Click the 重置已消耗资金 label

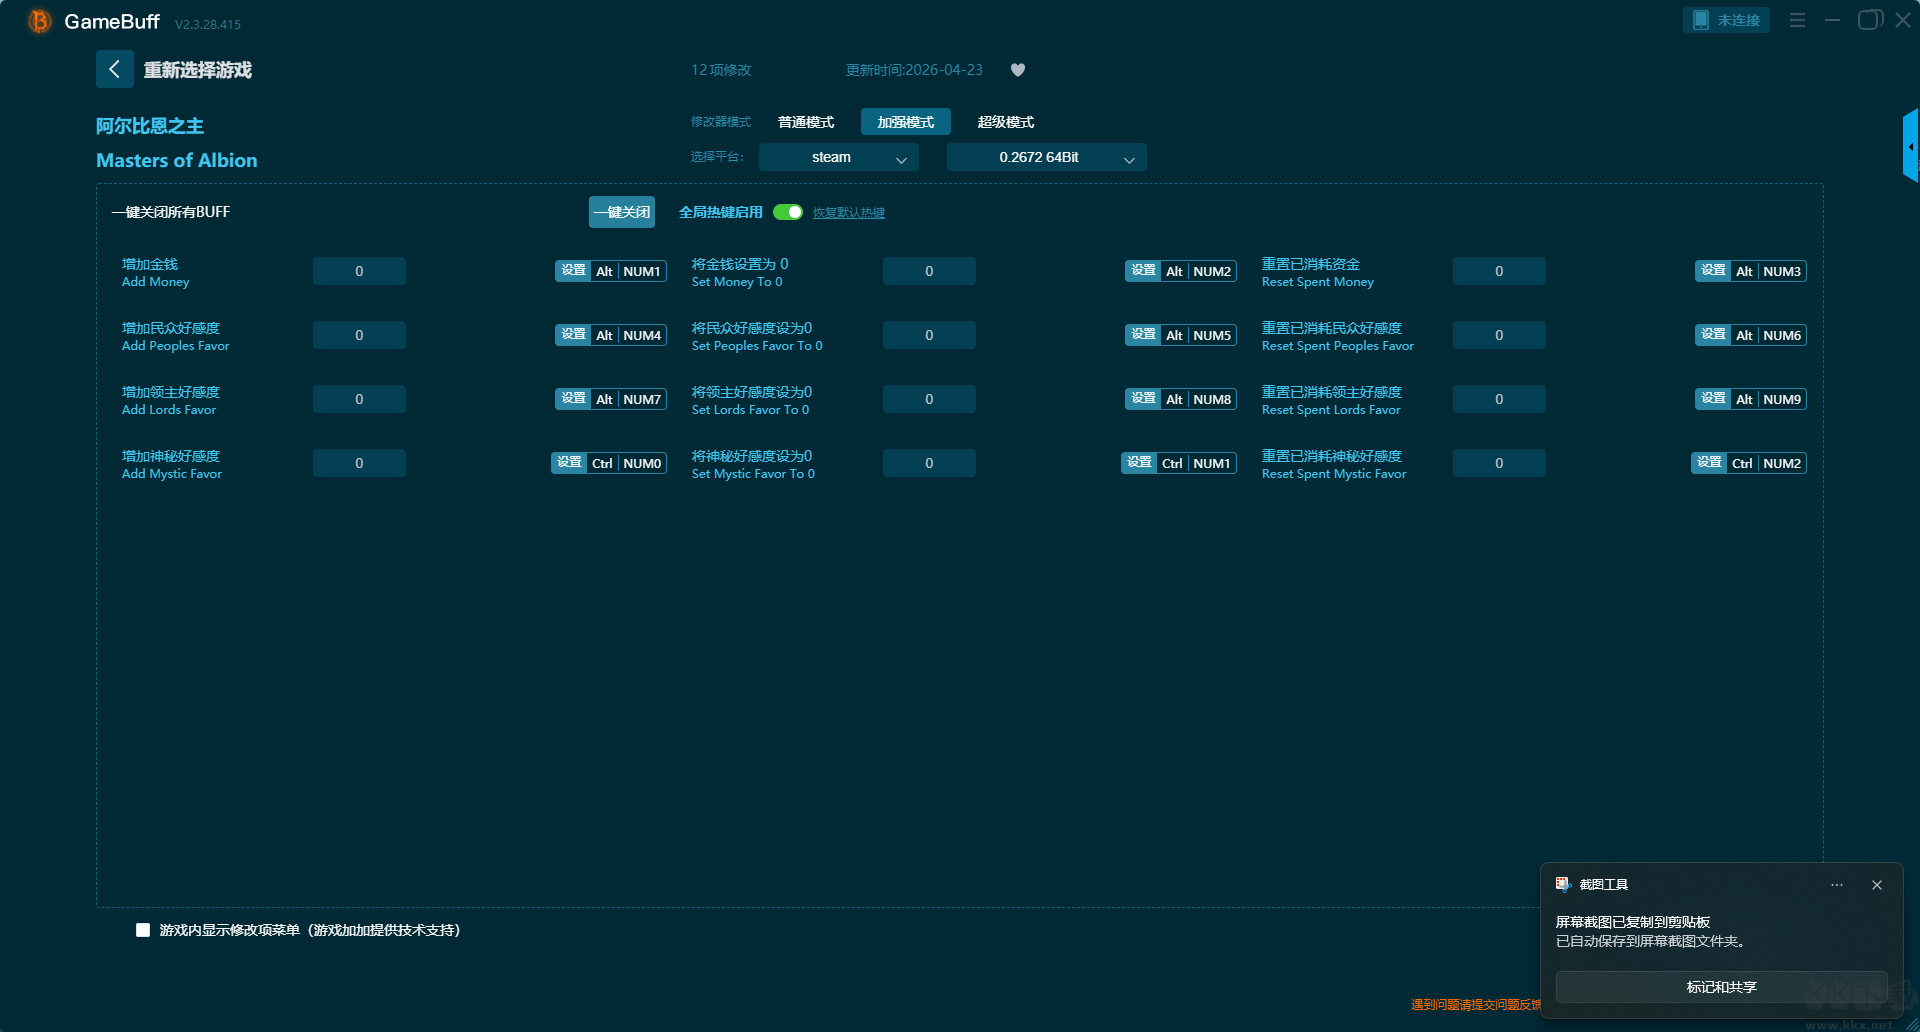click(1311, 264)
